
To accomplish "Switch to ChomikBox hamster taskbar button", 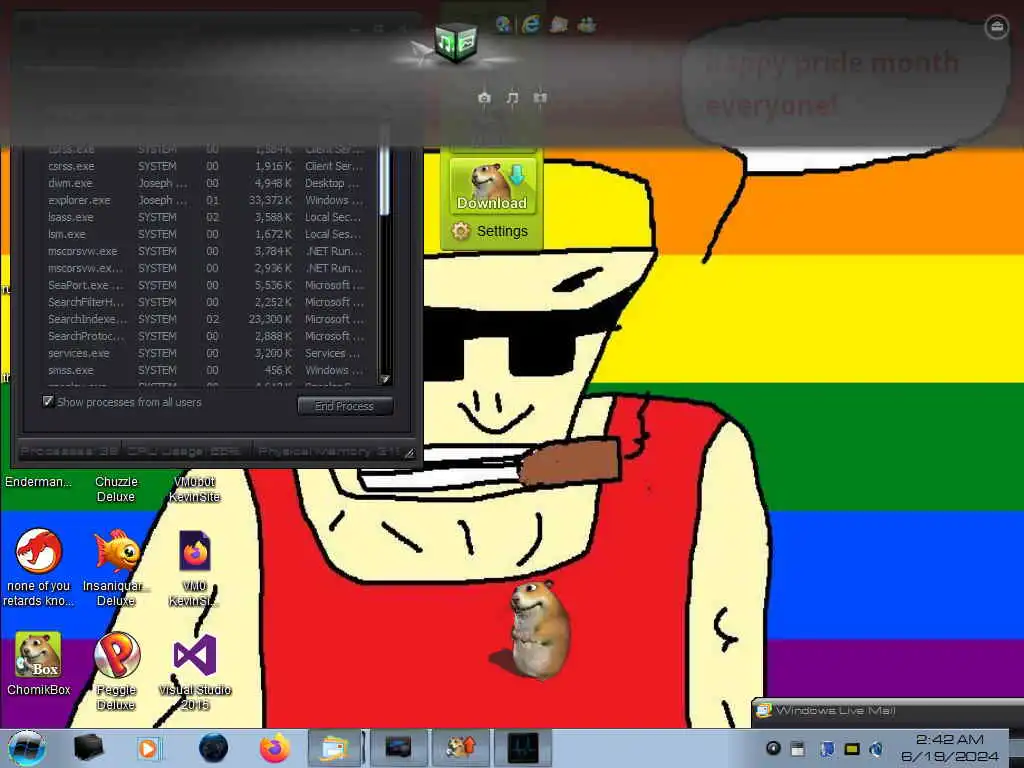I will coord(460,748).
